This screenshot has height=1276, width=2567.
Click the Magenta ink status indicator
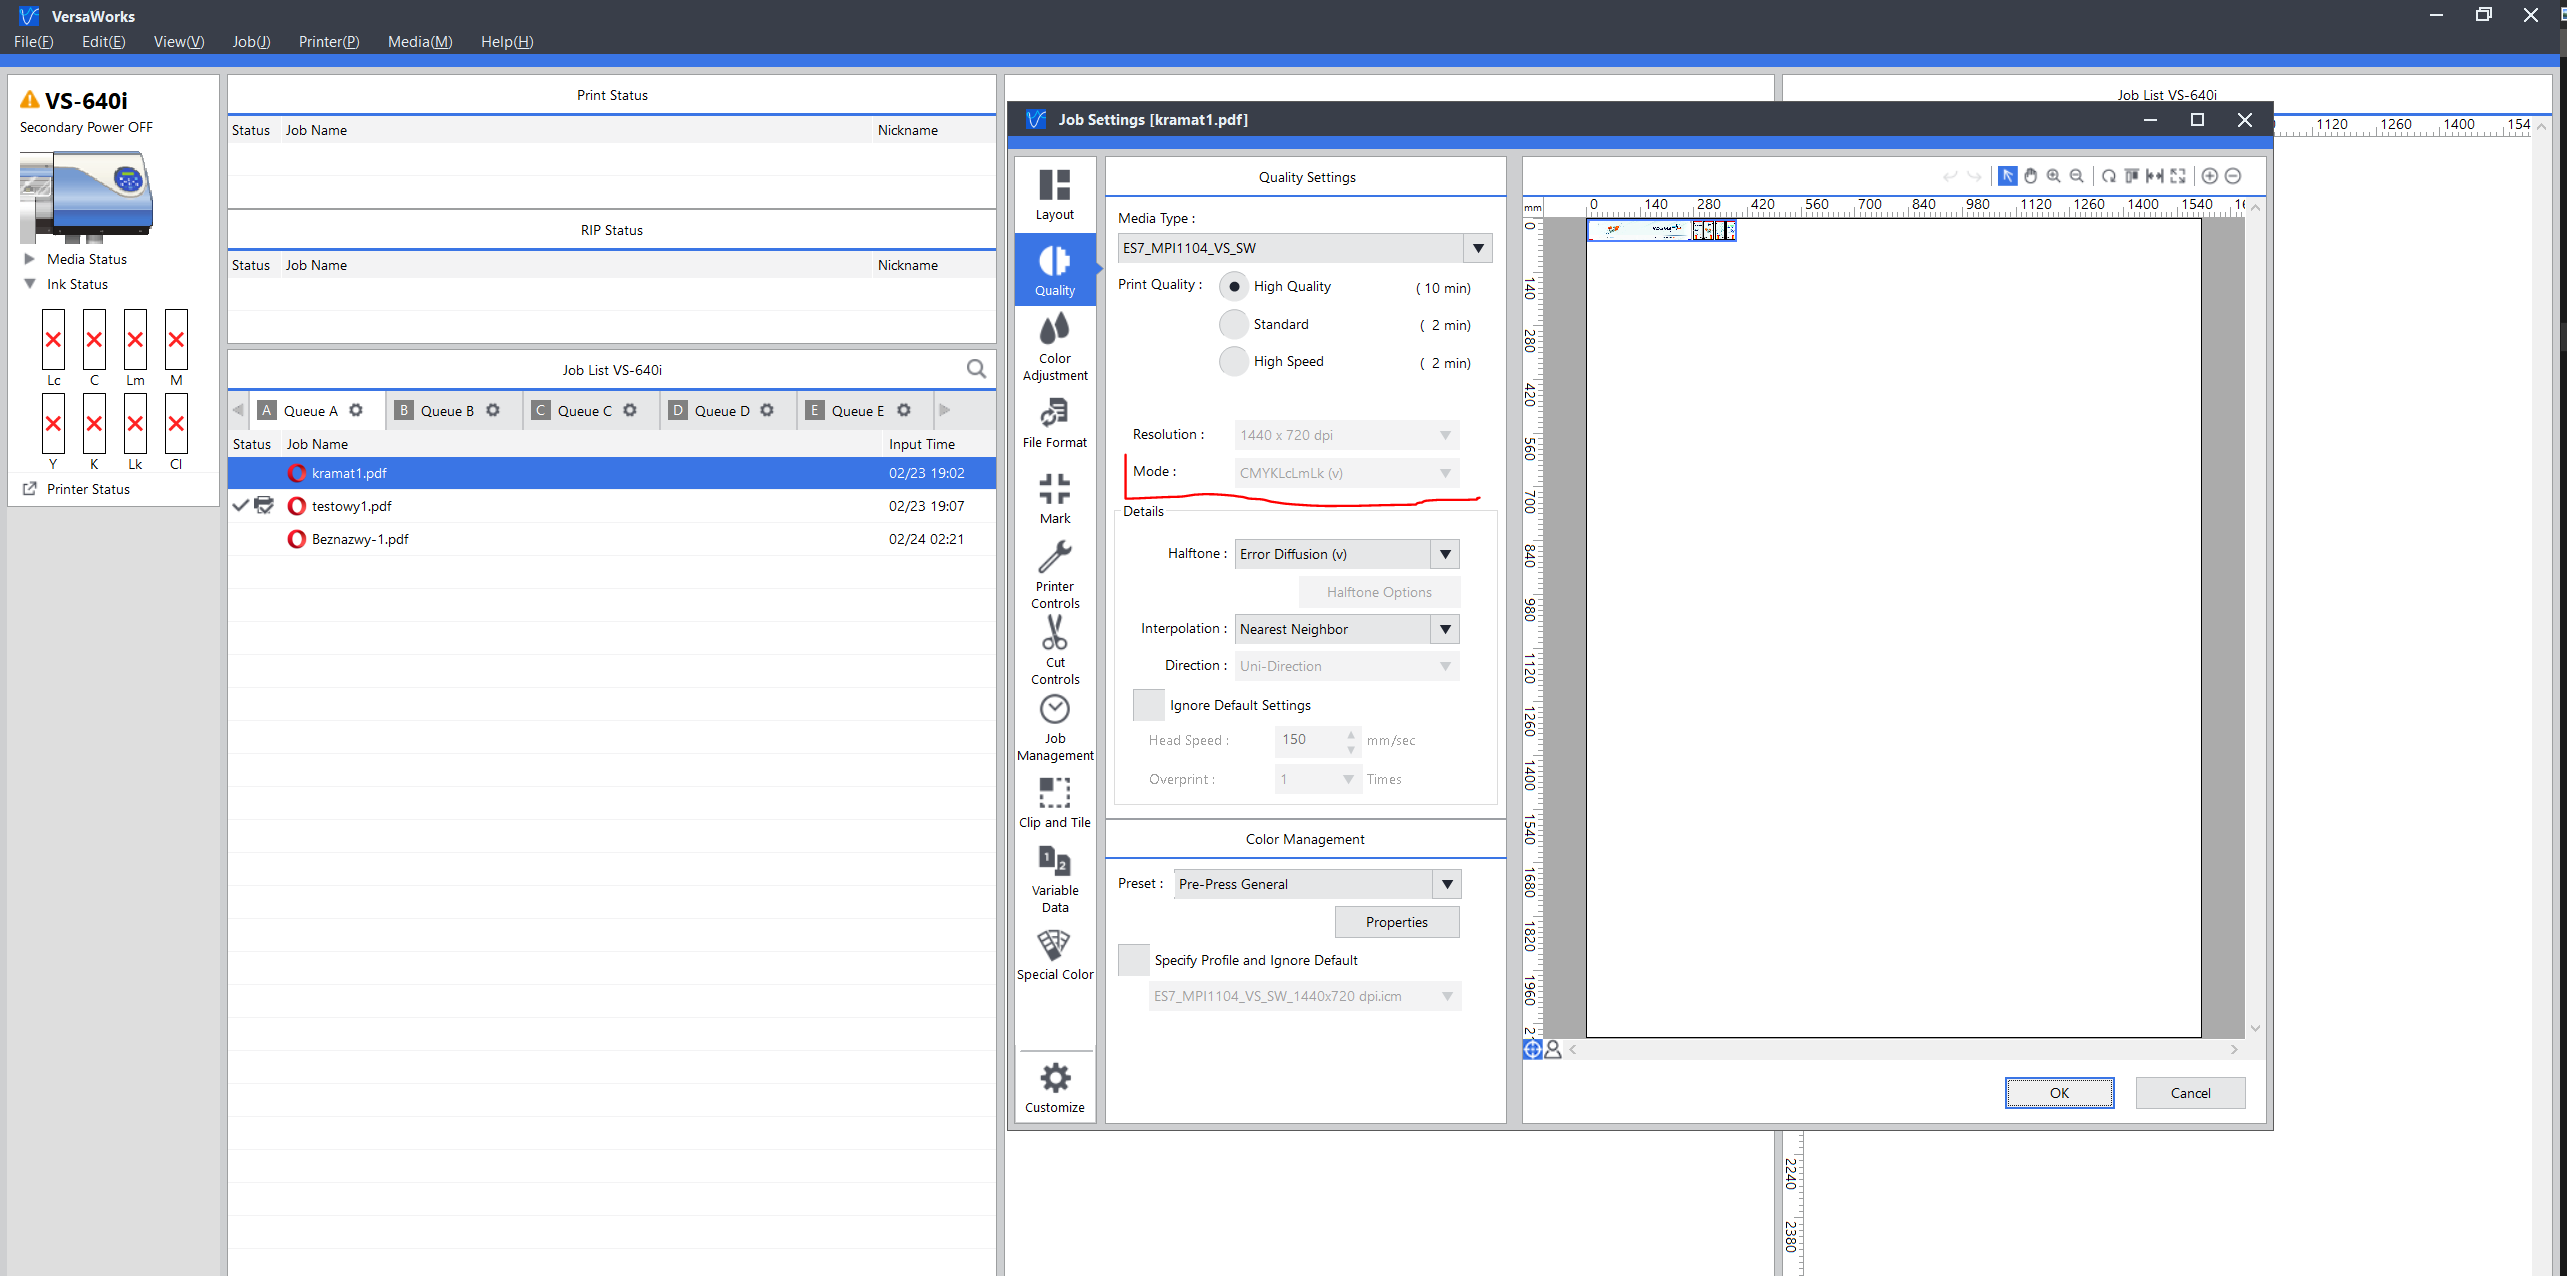pos(176,340)
